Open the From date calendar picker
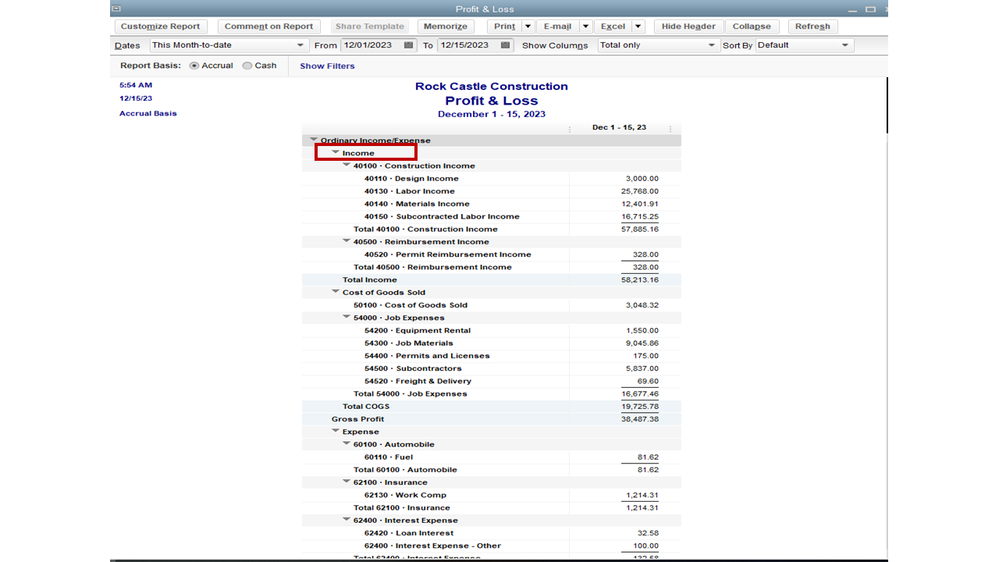 pyautogui.click(x=408, y=45)
